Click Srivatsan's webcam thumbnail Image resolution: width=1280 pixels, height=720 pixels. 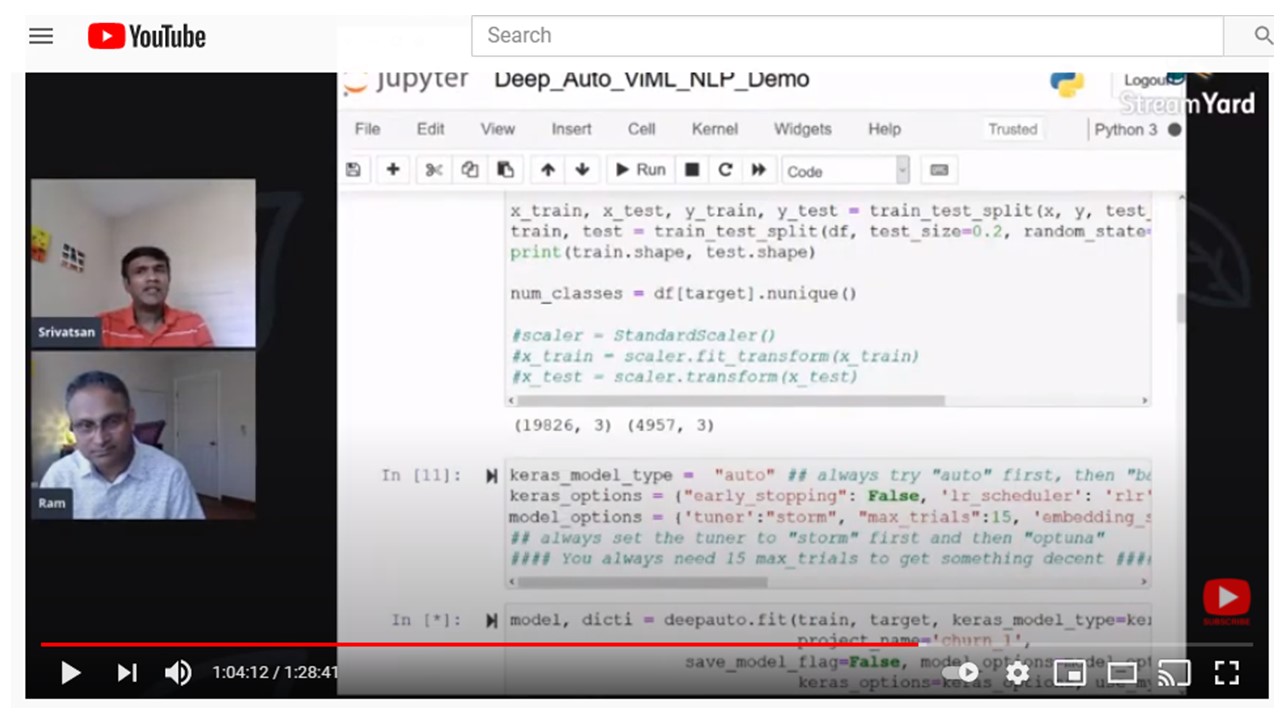(x=143, y=263)
